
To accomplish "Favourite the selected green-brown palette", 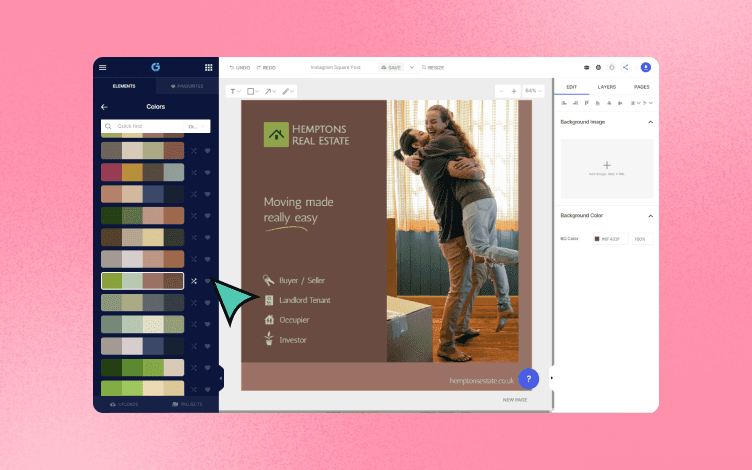I will (208, 281).
